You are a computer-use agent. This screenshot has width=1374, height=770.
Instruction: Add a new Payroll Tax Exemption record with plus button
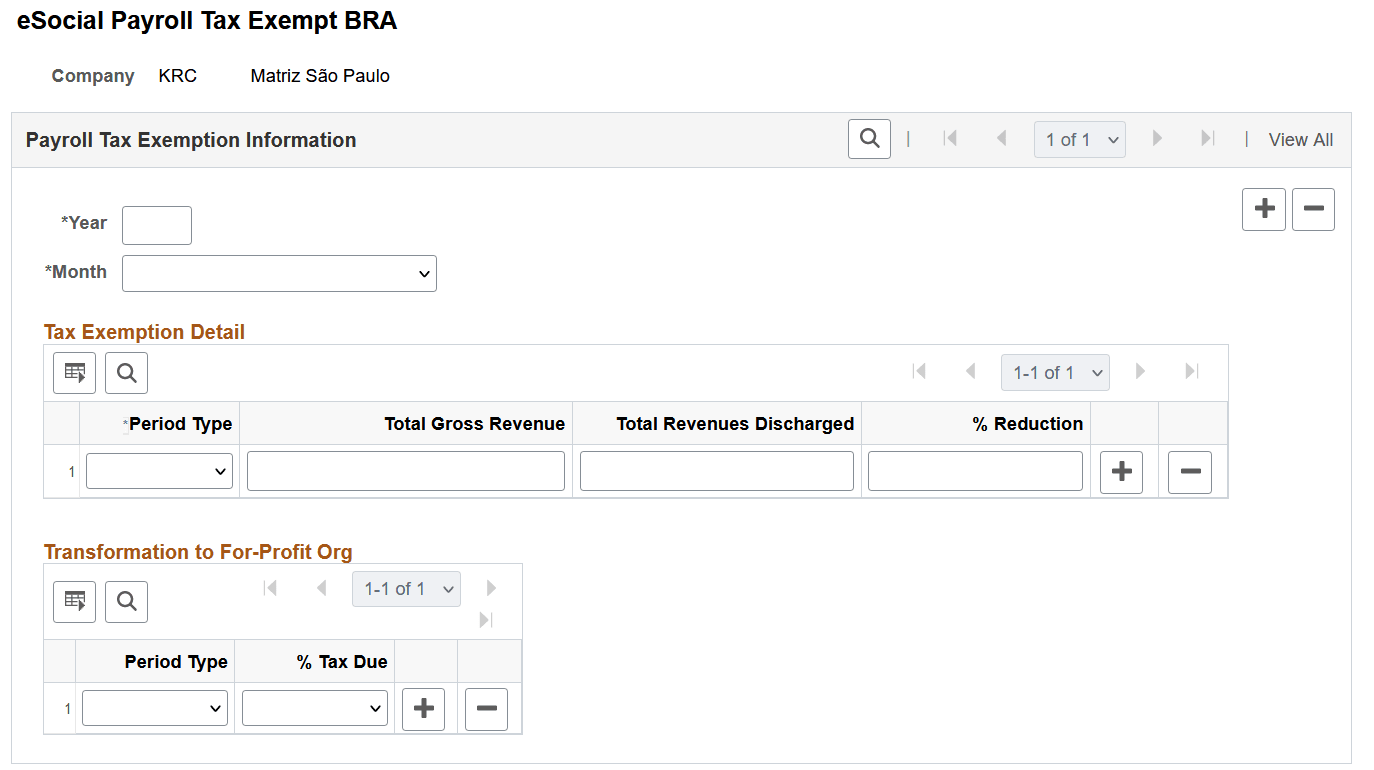point(1263,209)
